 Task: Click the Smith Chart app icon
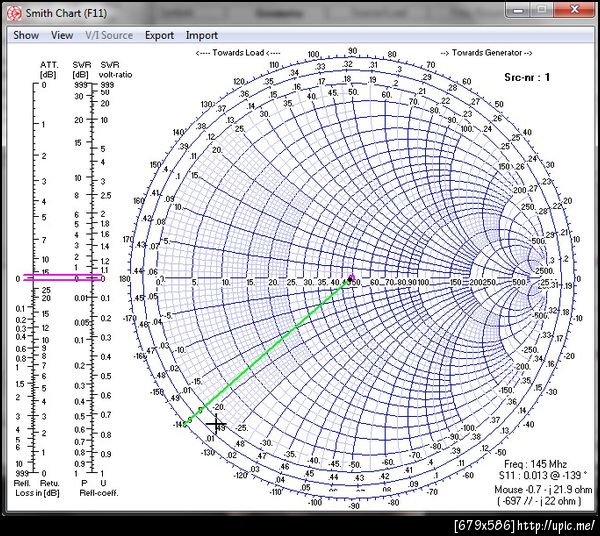pos(15,13)
